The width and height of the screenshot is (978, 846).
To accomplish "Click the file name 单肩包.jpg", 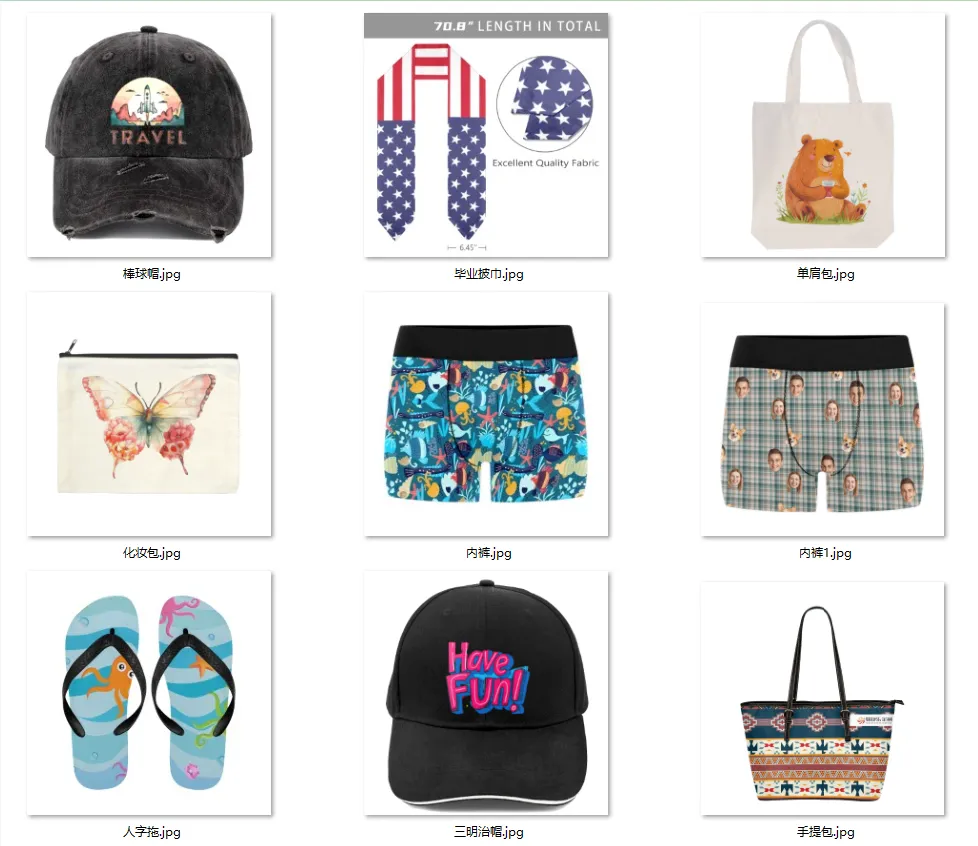I will (x=825, y=274).
